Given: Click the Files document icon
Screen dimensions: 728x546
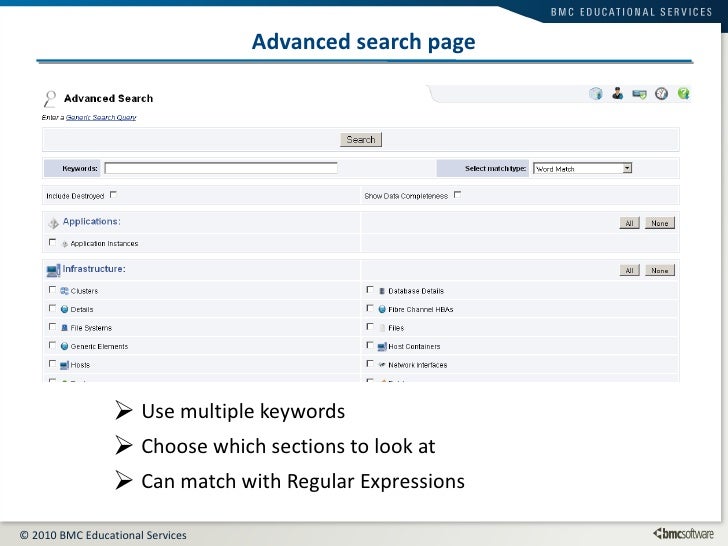Looking at the screenshot, I should pyautogui.click(x=382, y=328).
